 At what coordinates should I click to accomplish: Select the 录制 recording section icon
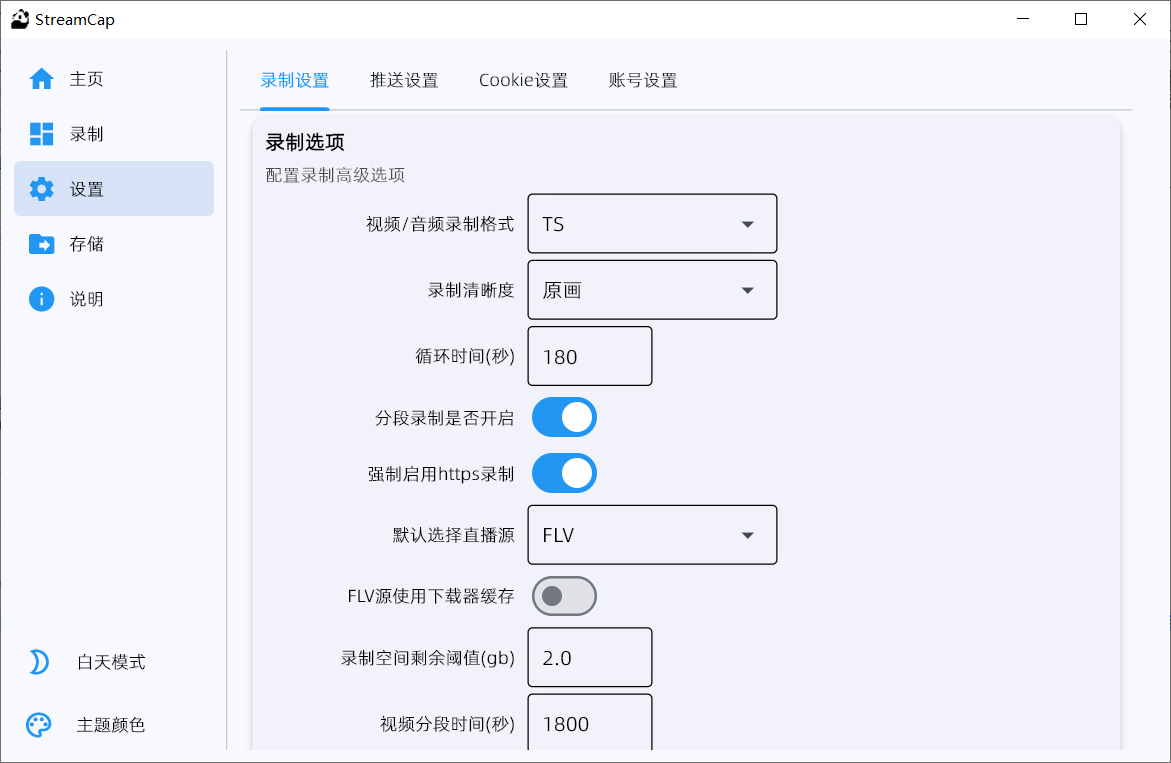[40, 133]
